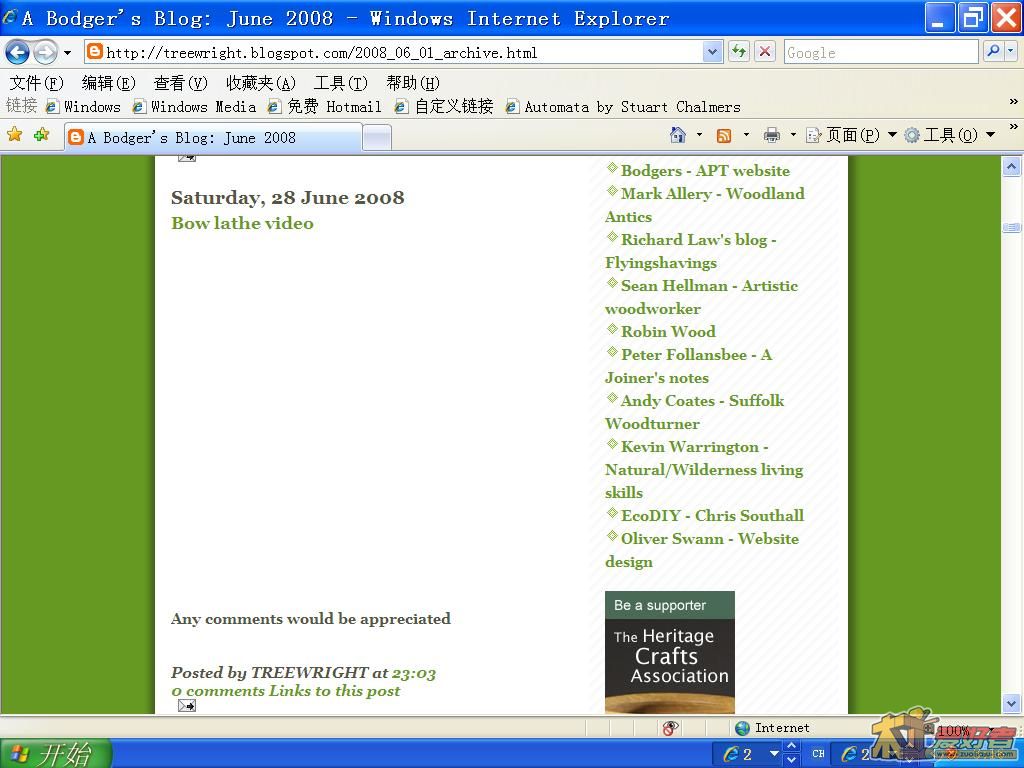Click the Print icon in toolbar
This screenshot has height=768, width=1024.
coord(771,135)
